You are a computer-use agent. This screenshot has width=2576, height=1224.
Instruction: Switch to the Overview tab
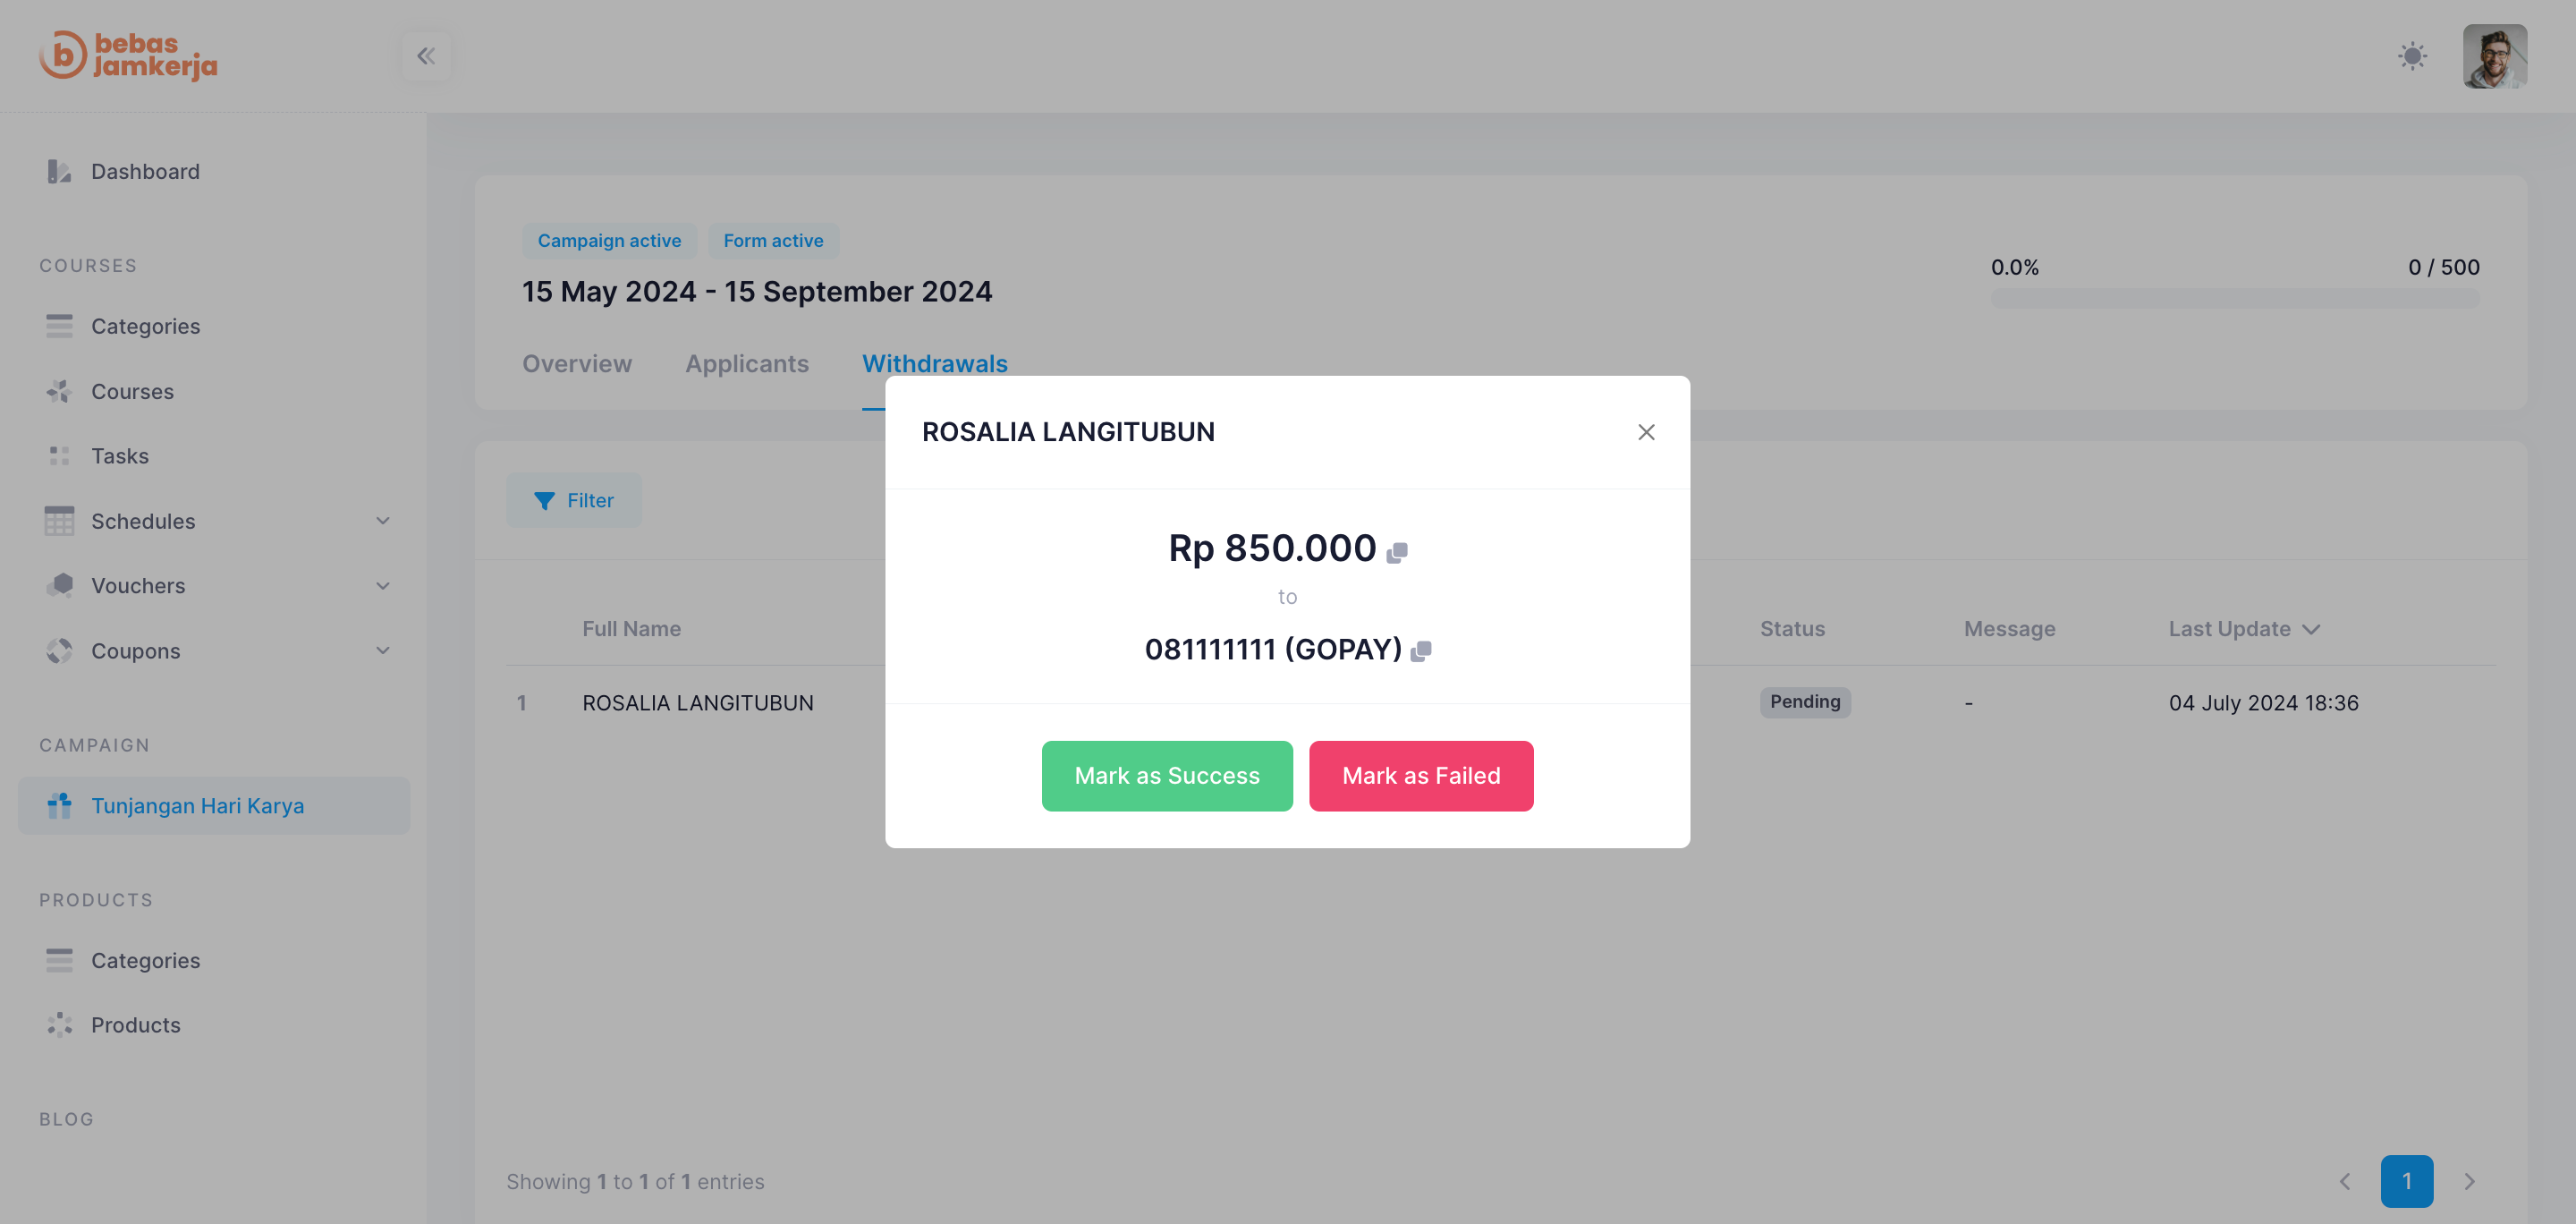tap(577, 364)
